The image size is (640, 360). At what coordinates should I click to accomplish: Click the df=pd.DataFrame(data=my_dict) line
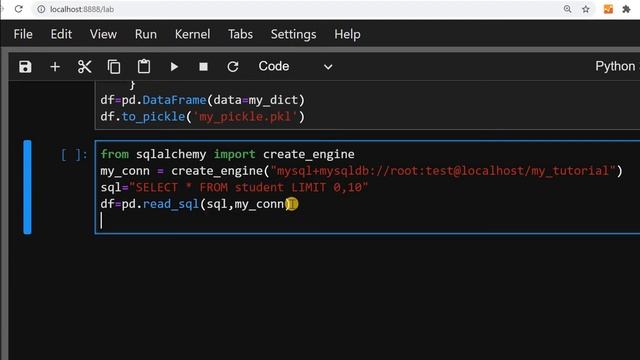(202, 100)
